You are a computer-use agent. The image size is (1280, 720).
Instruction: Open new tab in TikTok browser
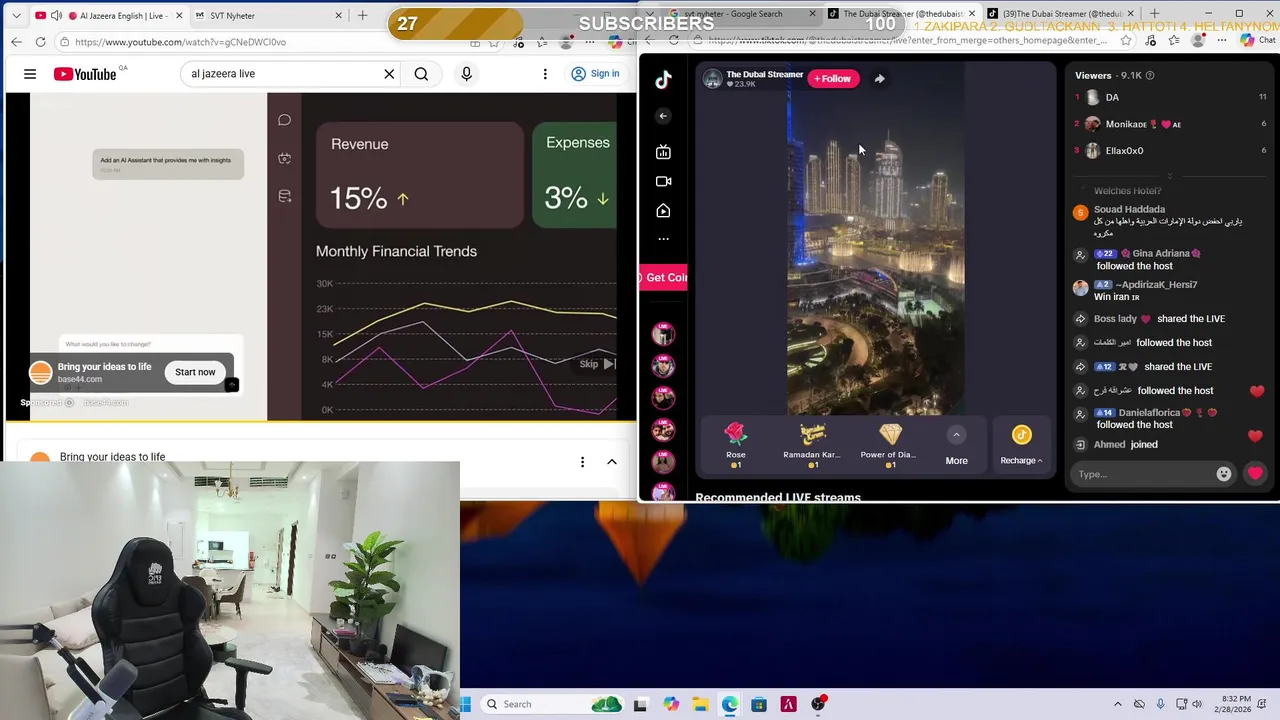[x=1155, y=14]
